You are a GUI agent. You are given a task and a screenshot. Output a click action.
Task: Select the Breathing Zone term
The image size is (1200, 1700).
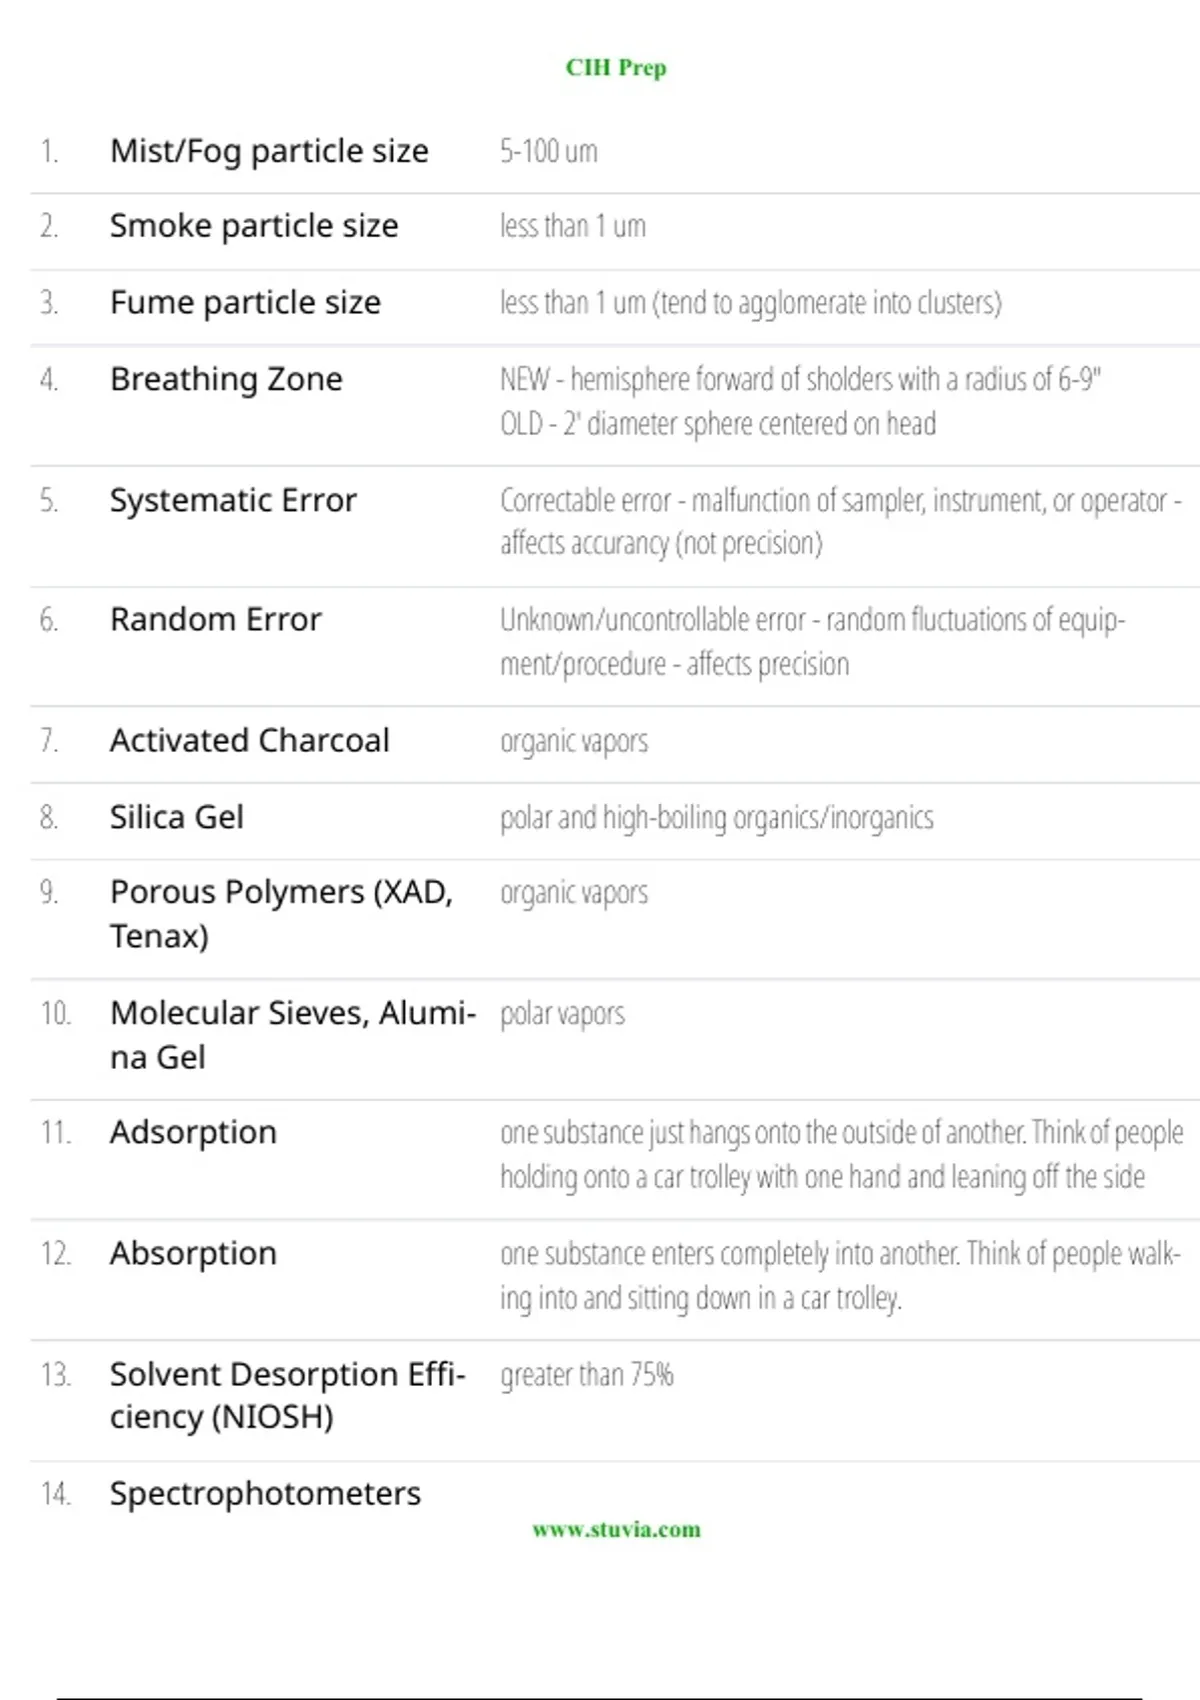point(226,379)
